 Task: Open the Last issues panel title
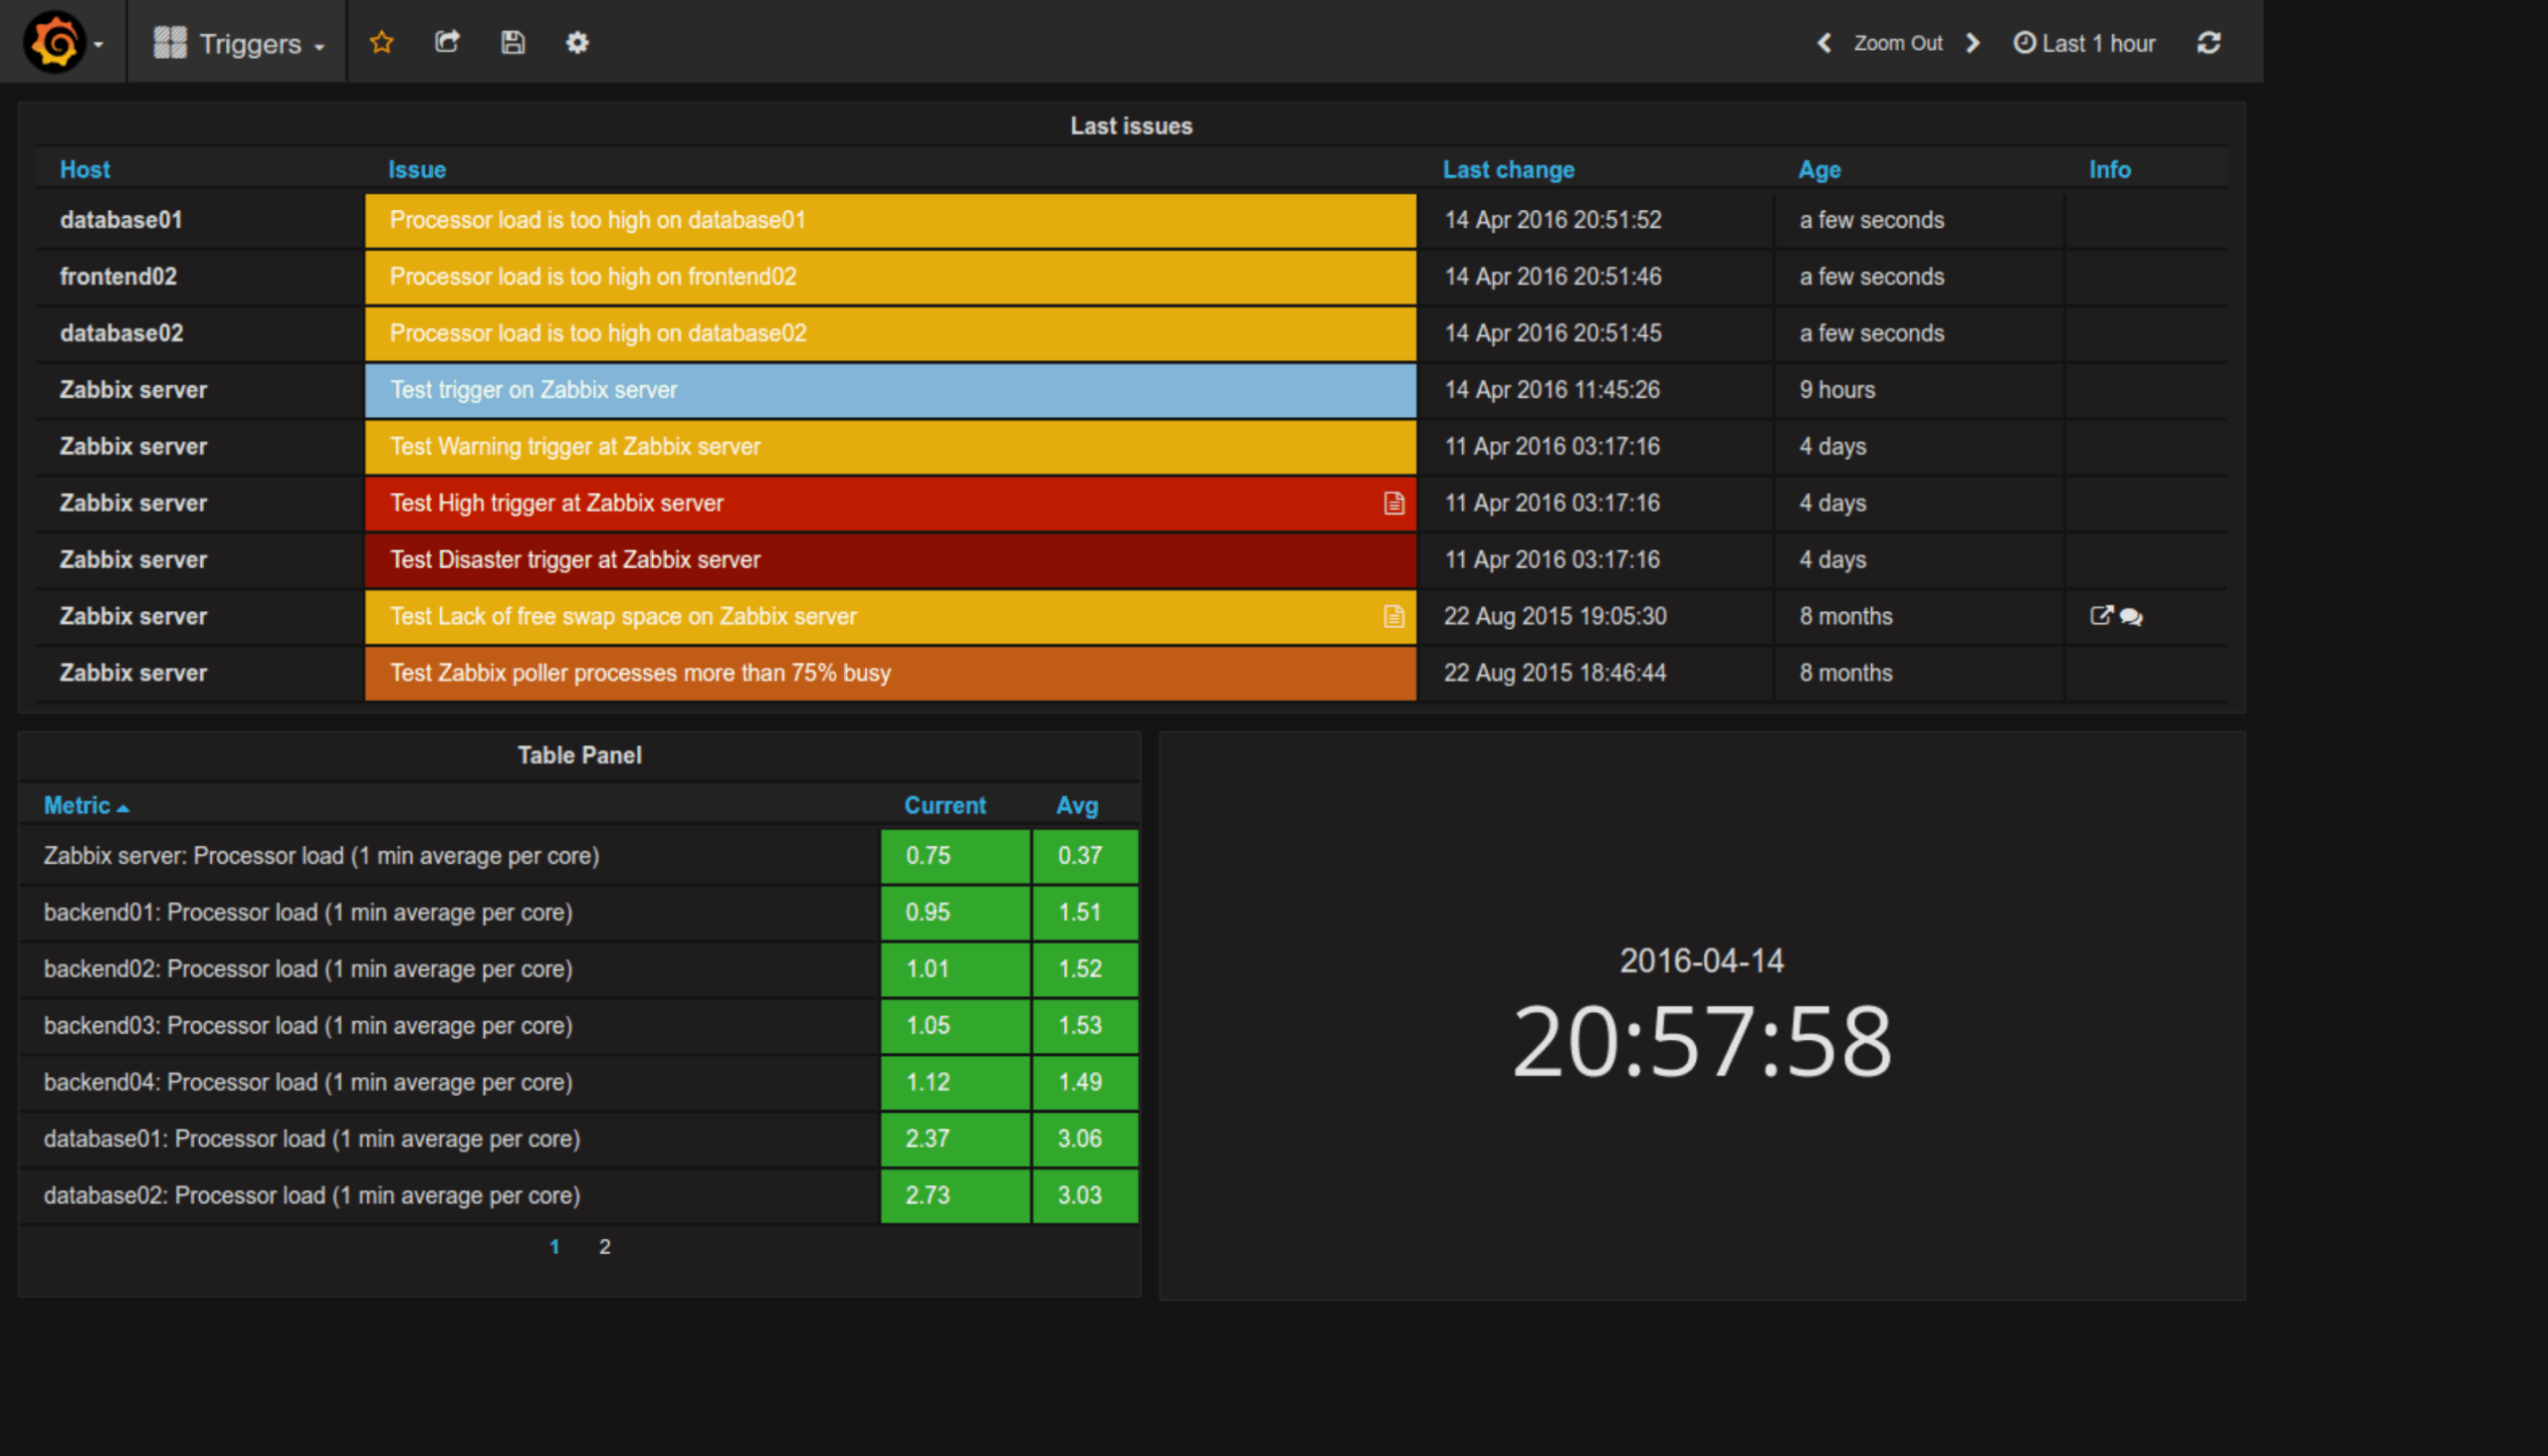1131,126
